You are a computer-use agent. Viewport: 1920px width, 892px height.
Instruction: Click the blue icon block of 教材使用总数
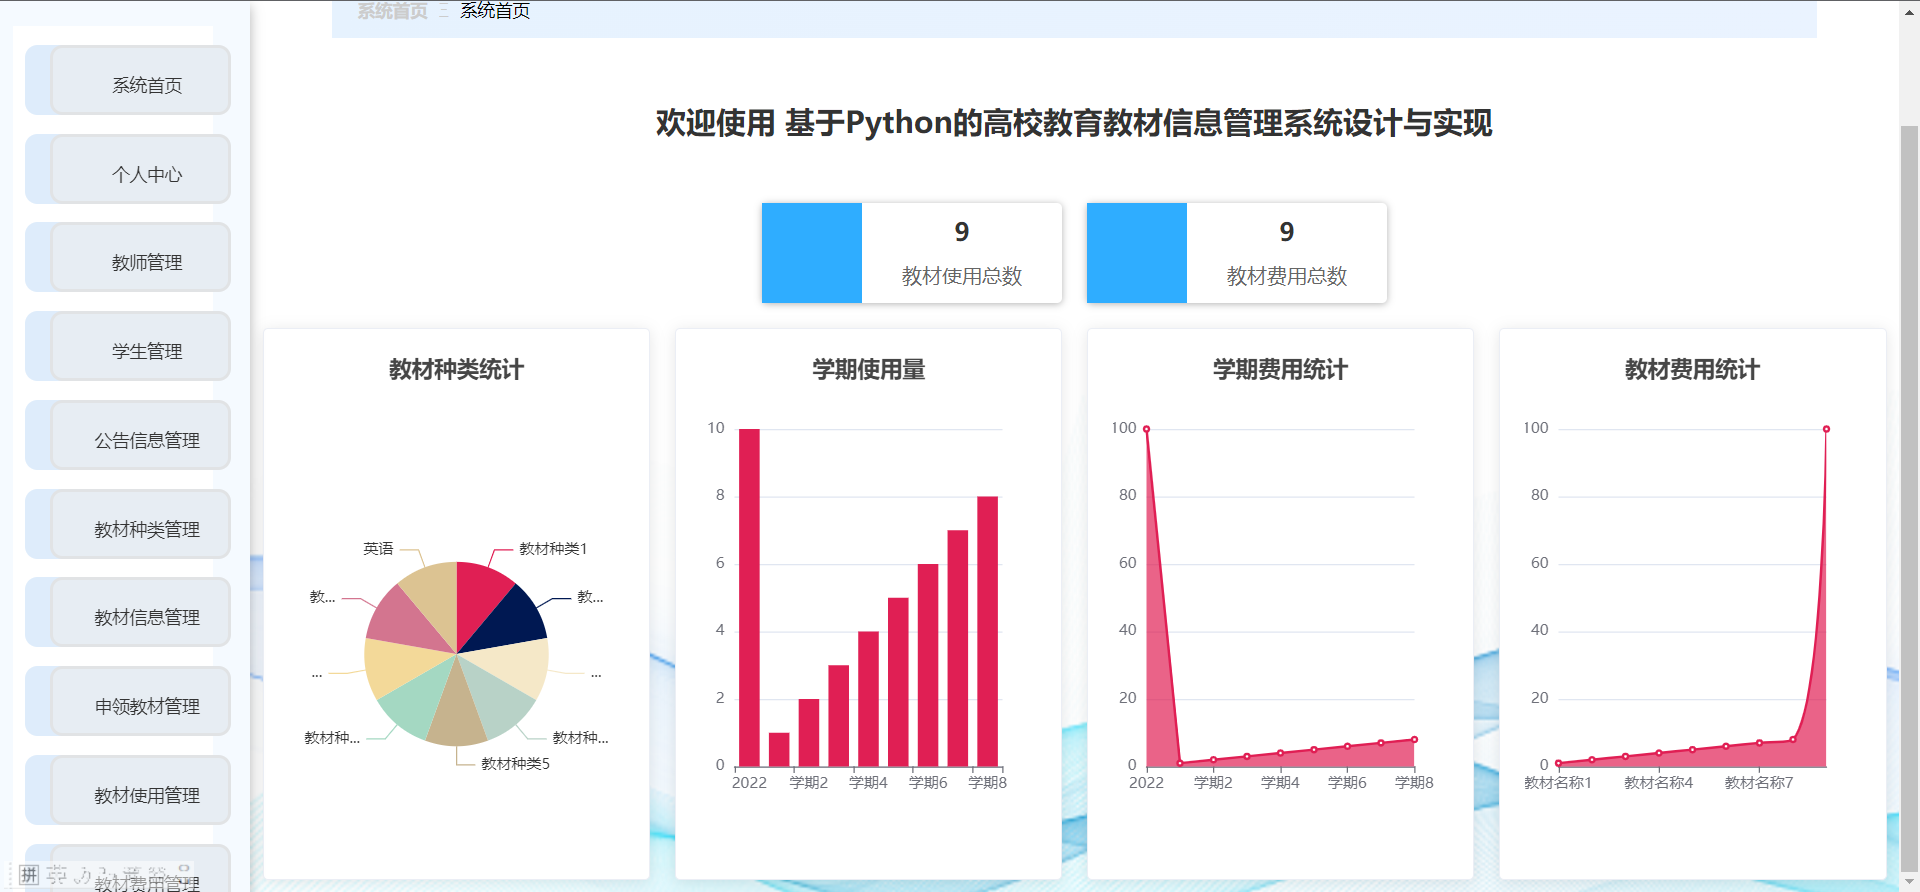click(x=812, y=253)
